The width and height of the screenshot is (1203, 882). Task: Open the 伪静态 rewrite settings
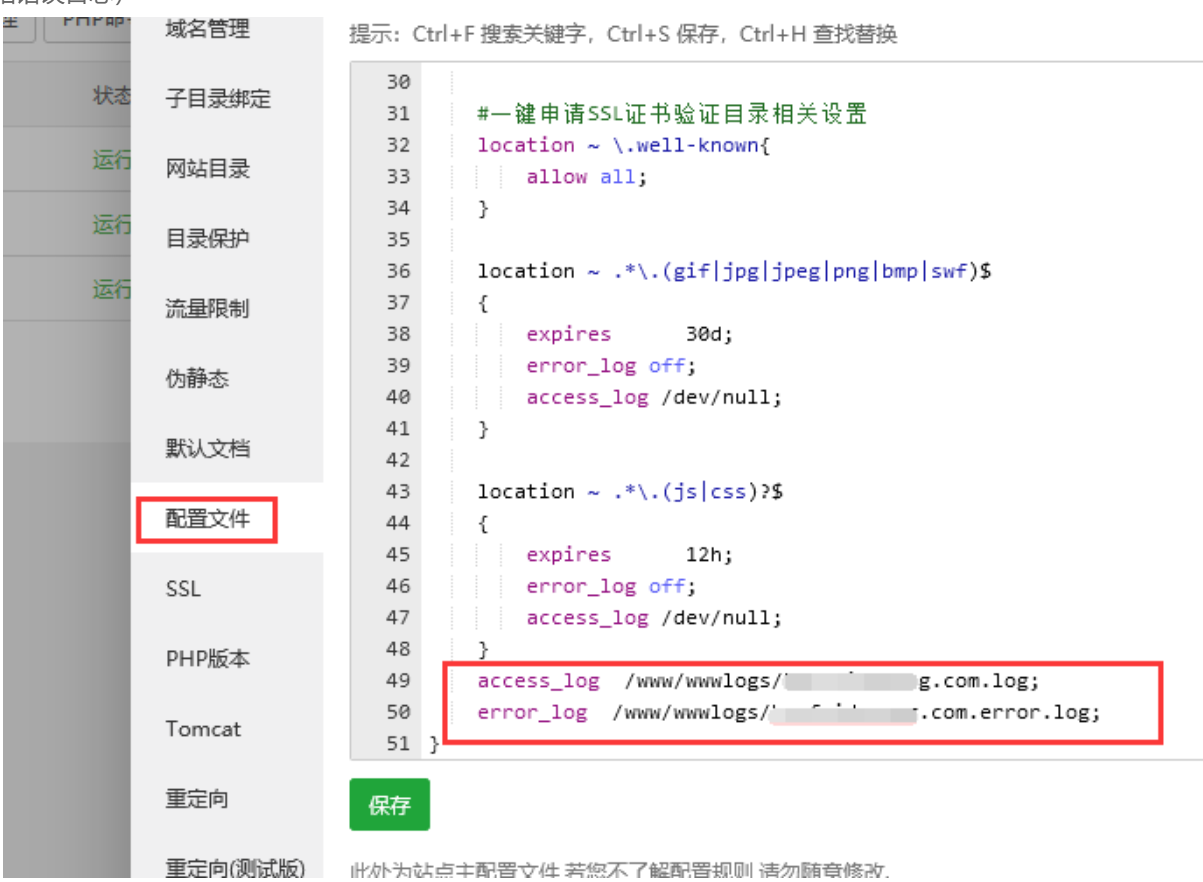[x=197, y=379]
